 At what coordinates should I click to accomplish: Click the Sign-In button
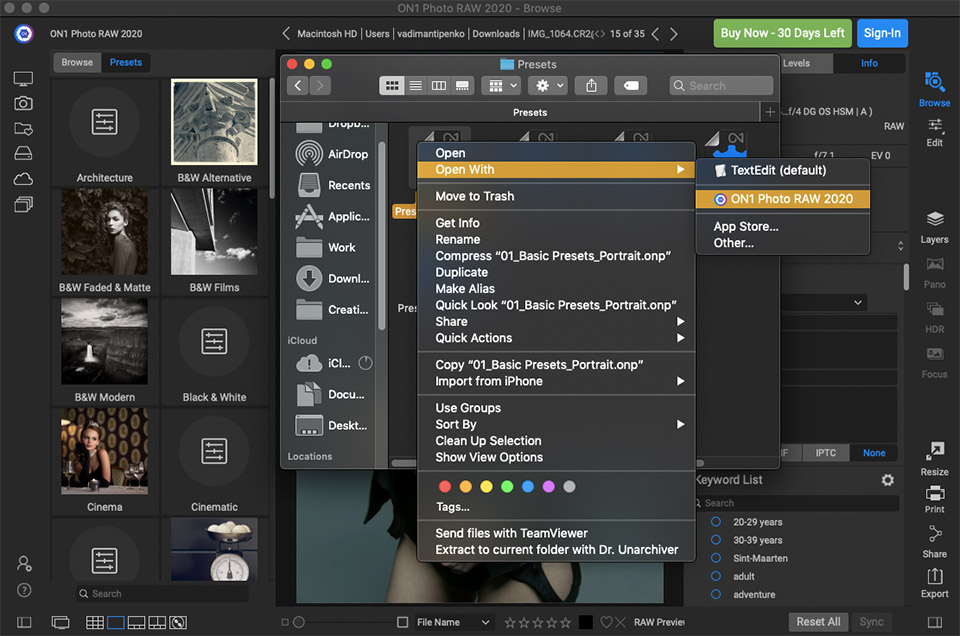882,33
